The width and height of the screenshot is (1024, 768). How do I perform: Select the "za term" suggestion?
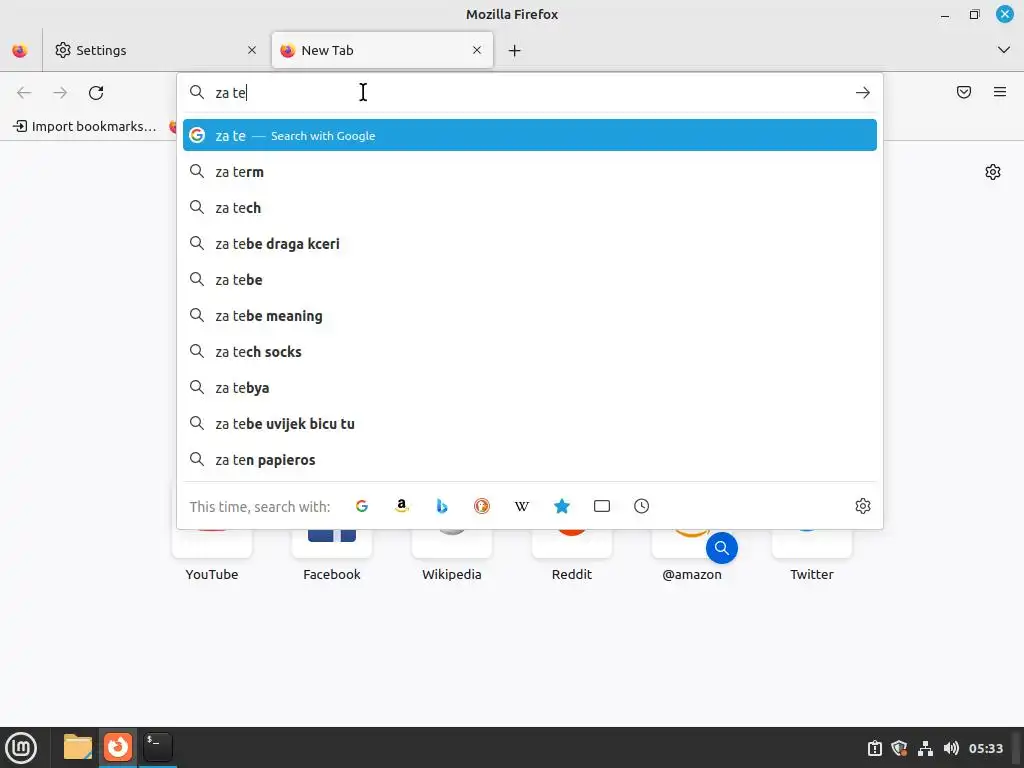[x=530, y=172]
